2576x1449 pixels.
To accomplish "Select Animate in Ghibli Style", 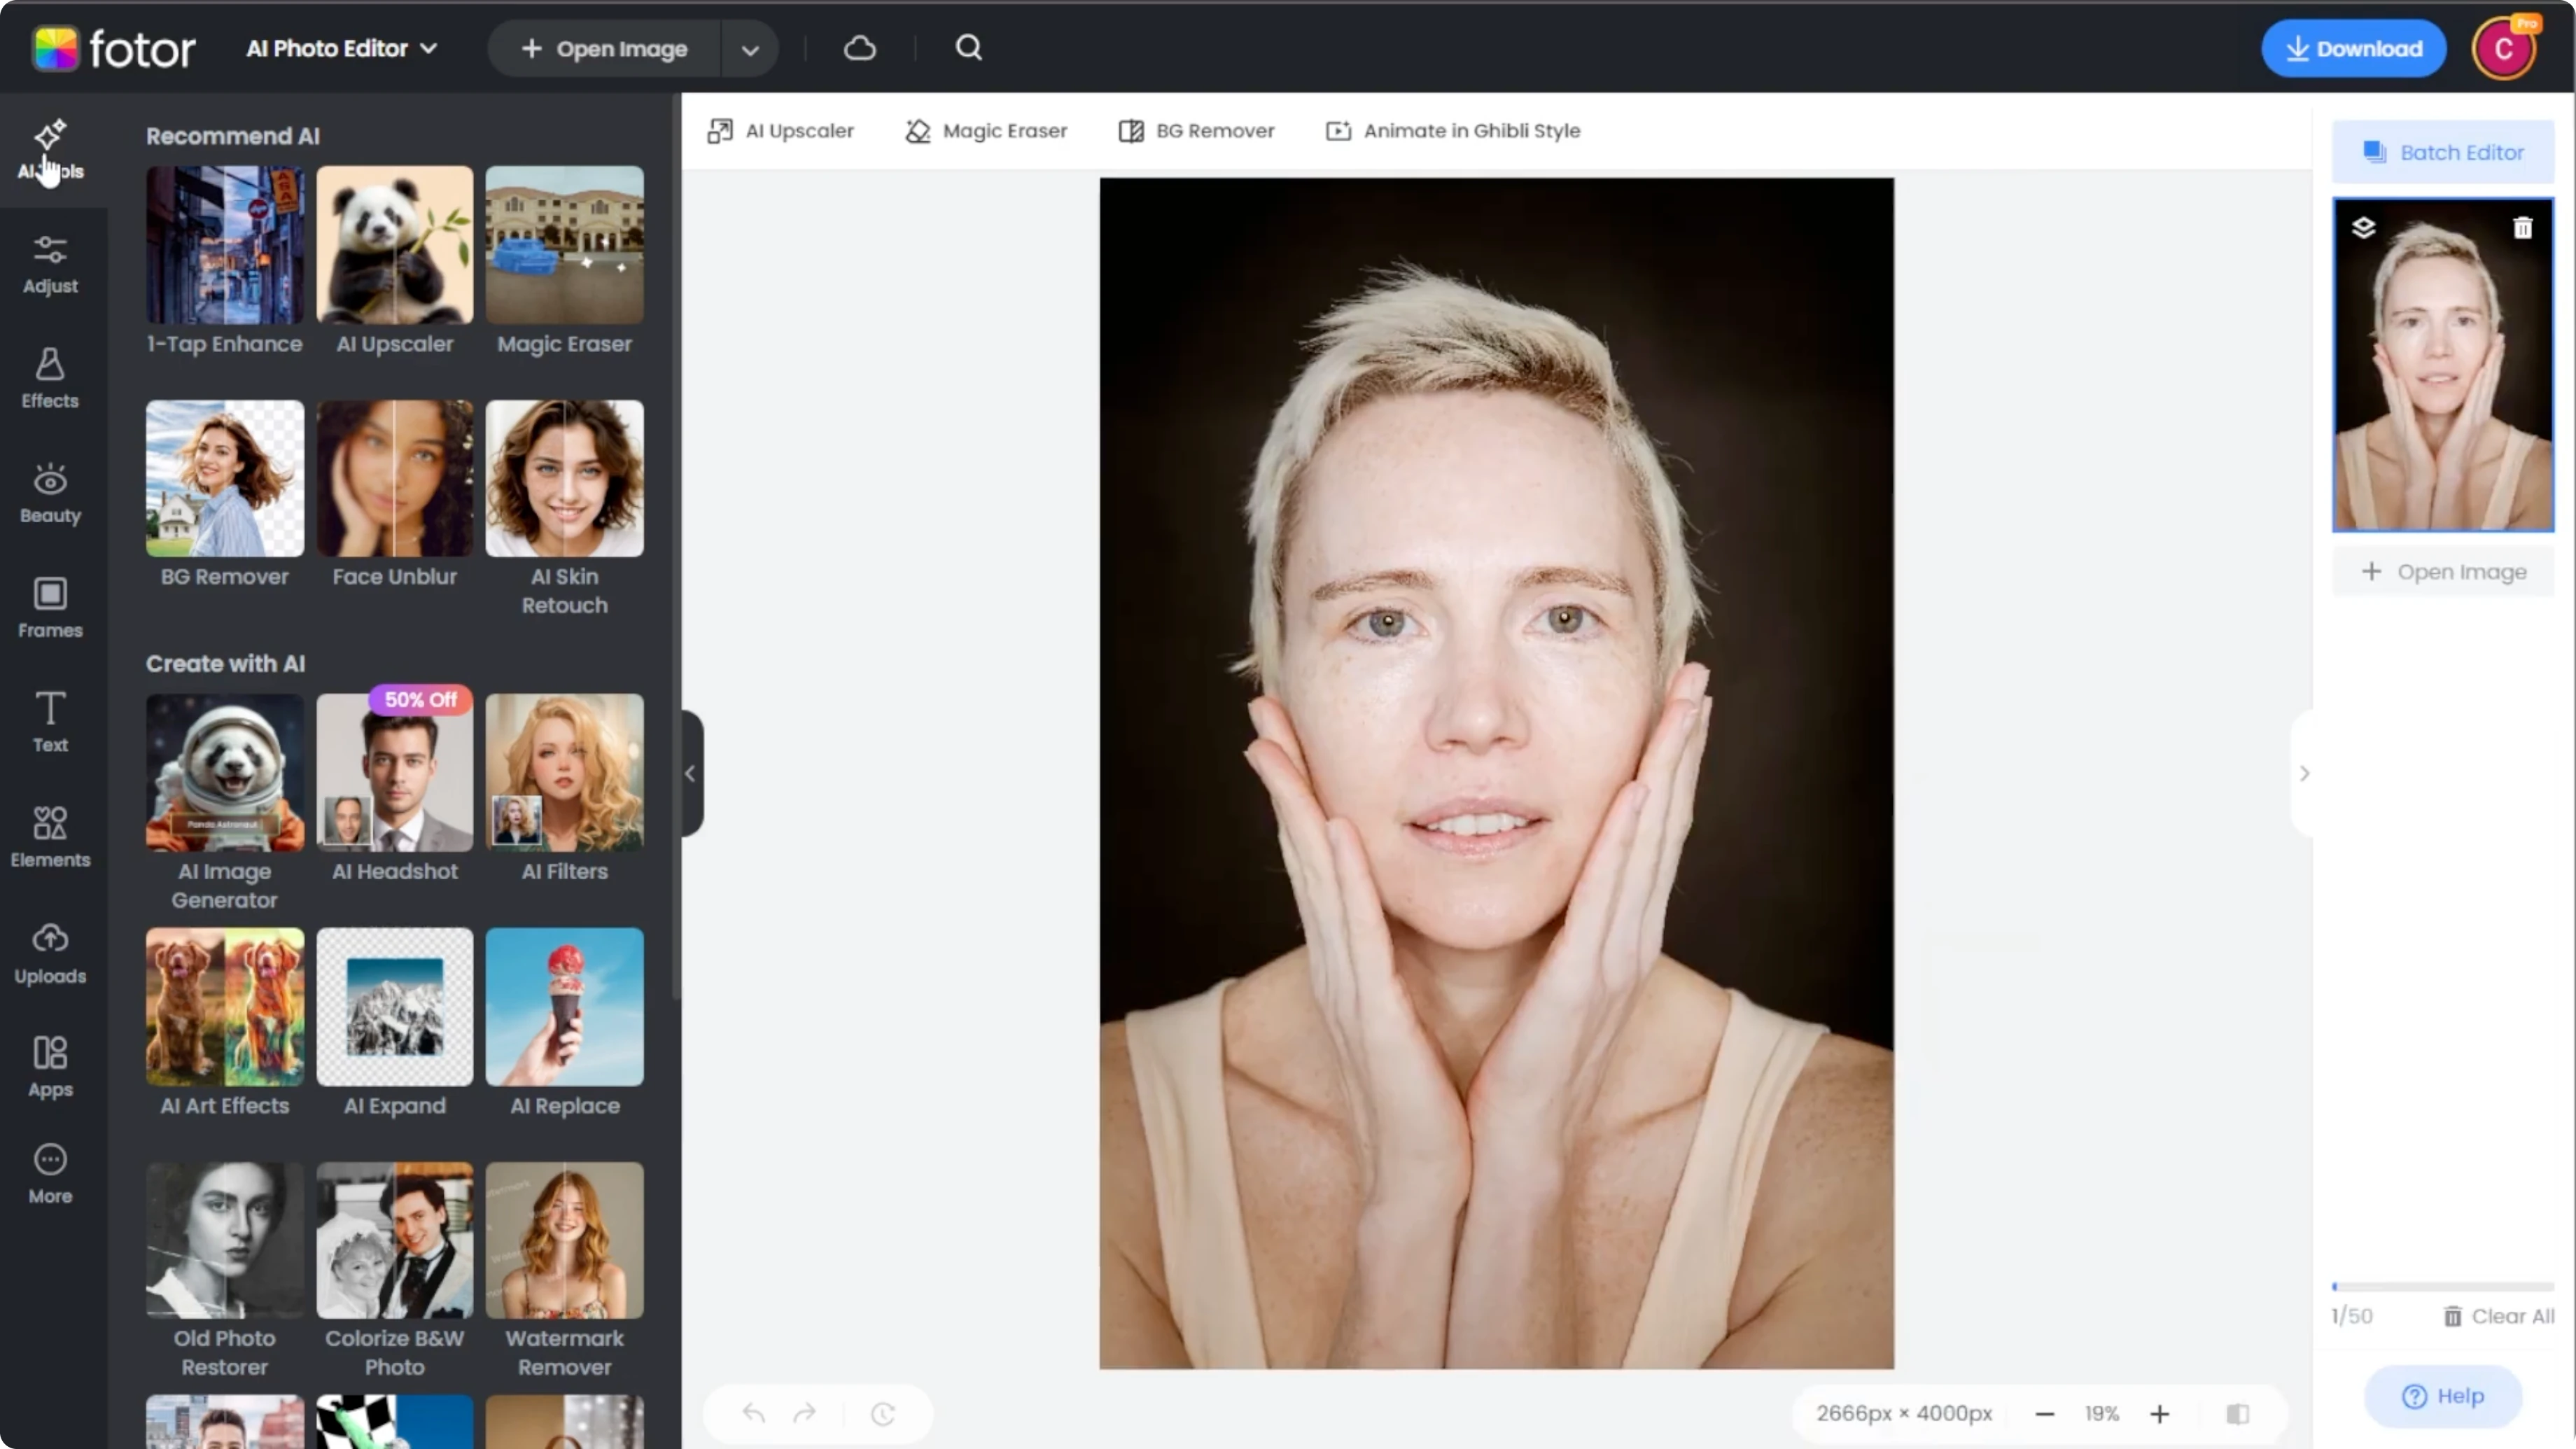I will pos(1453,131).
